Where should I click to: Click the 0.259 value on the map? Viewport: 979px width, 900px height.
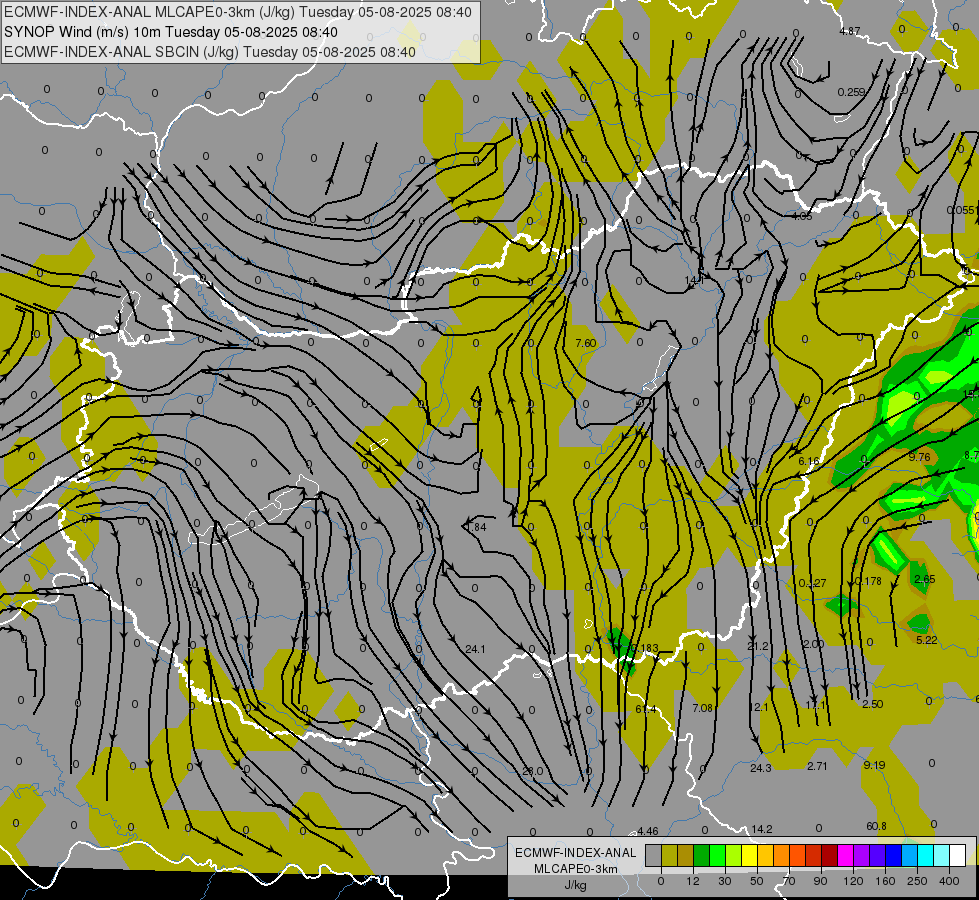coord(851,92)
